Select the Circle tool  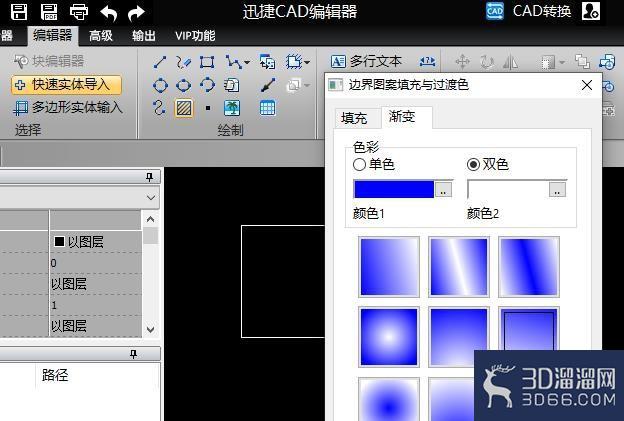pos(160,85)
